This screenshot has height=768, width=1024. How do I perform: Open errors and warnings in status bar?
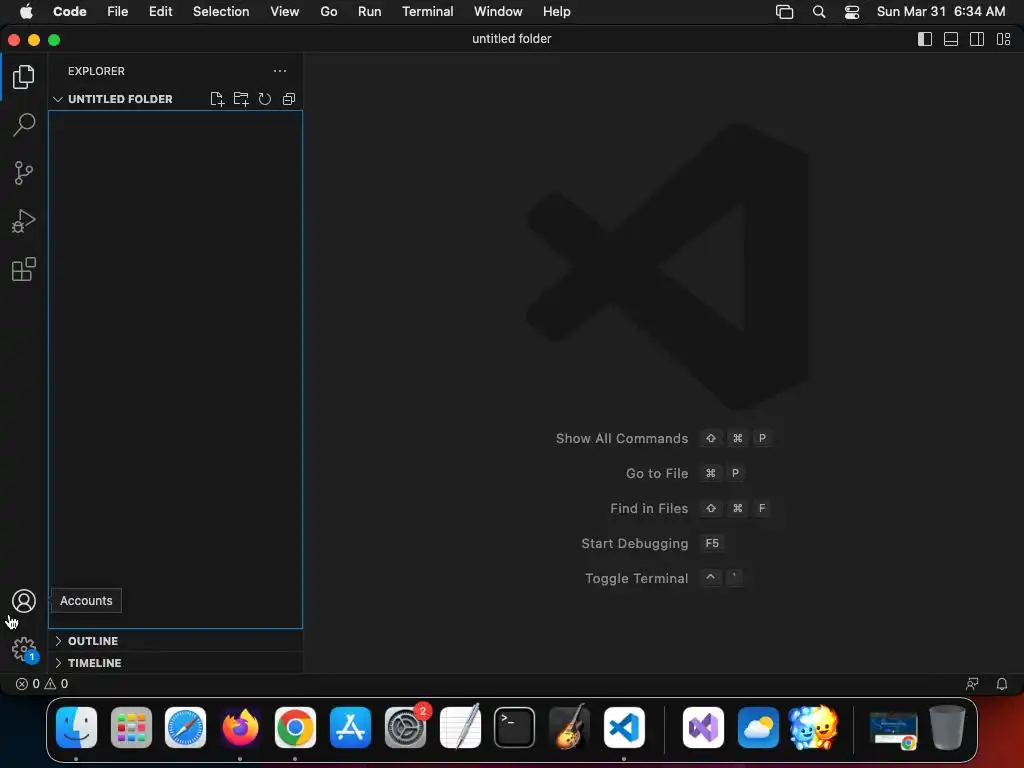tap(42, 684)
